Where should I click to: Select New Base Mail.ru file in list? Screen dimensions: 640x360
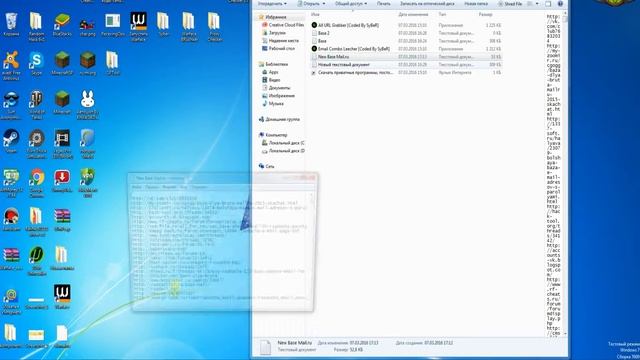pyautogui.click(x=407, y=57)
